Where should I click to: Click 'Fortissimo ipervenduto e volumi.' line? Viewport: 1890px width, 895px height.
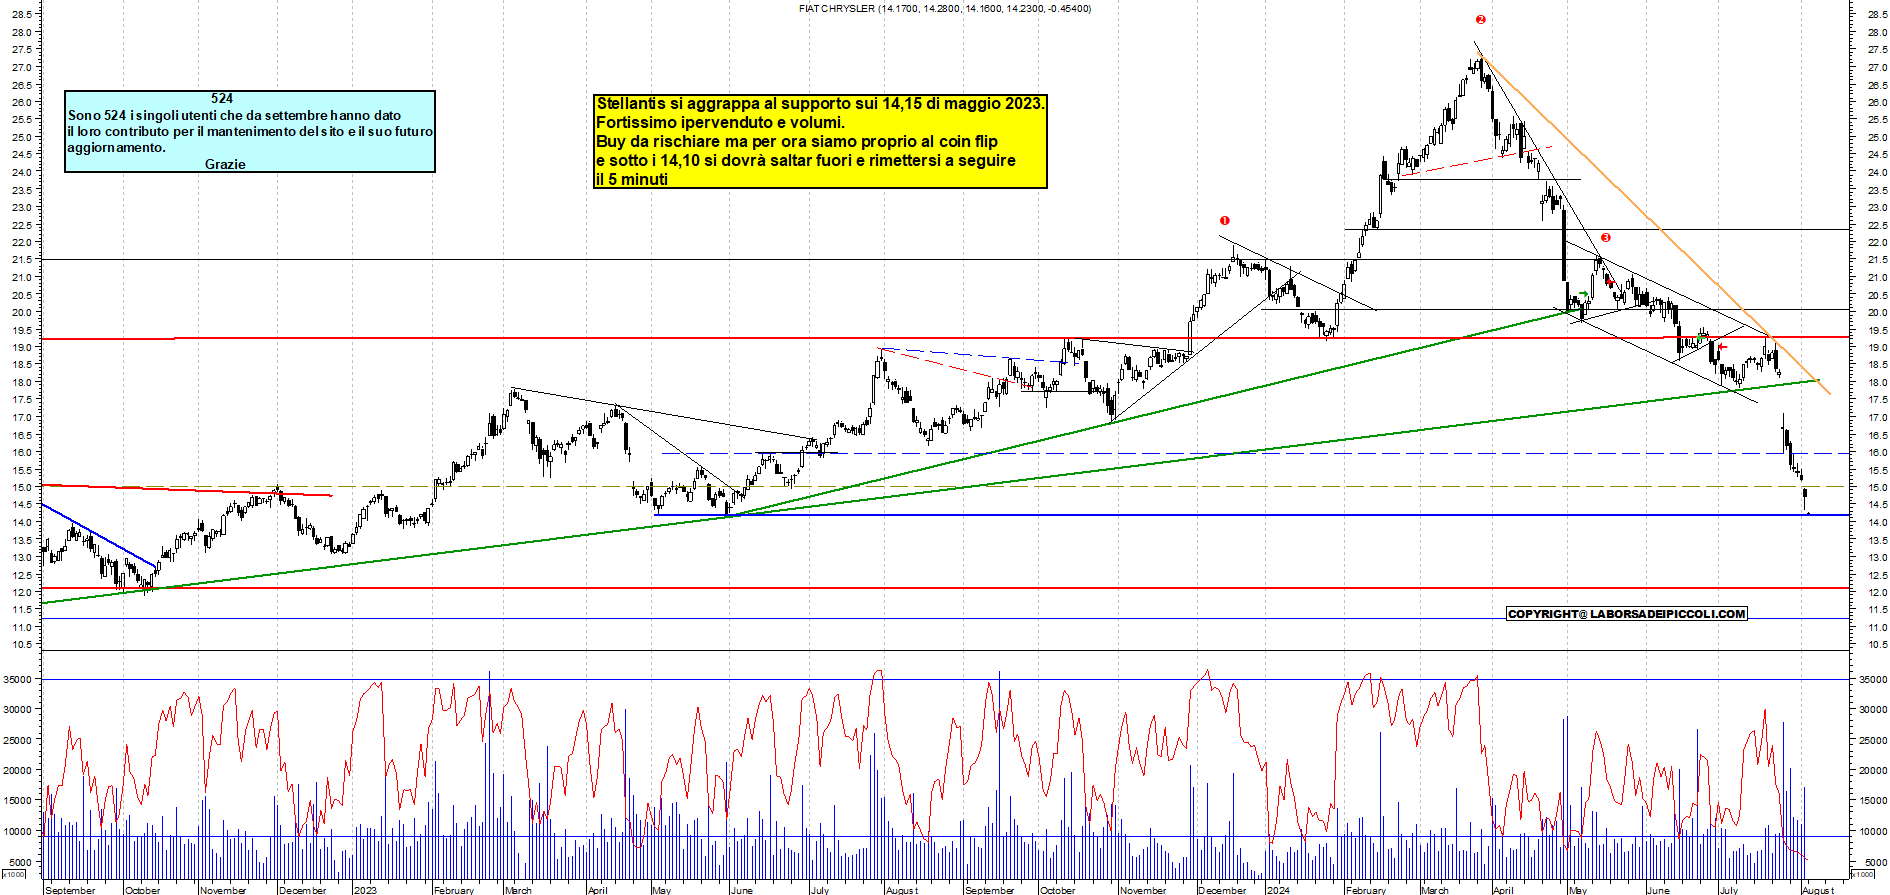point(720,122)
